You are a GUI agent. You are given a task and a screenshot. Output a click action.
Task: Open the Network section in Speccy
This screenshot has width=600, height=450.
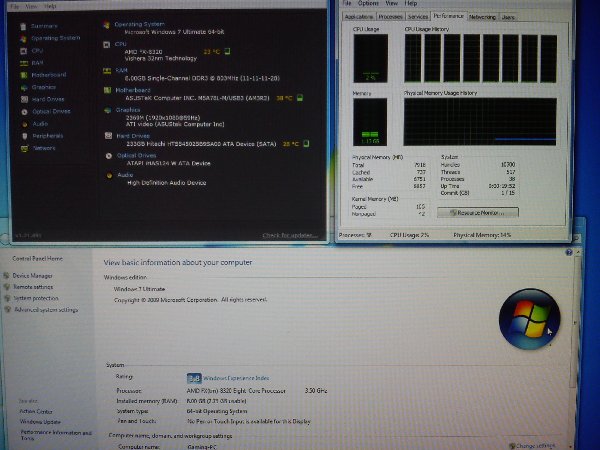tap(44, 148)
